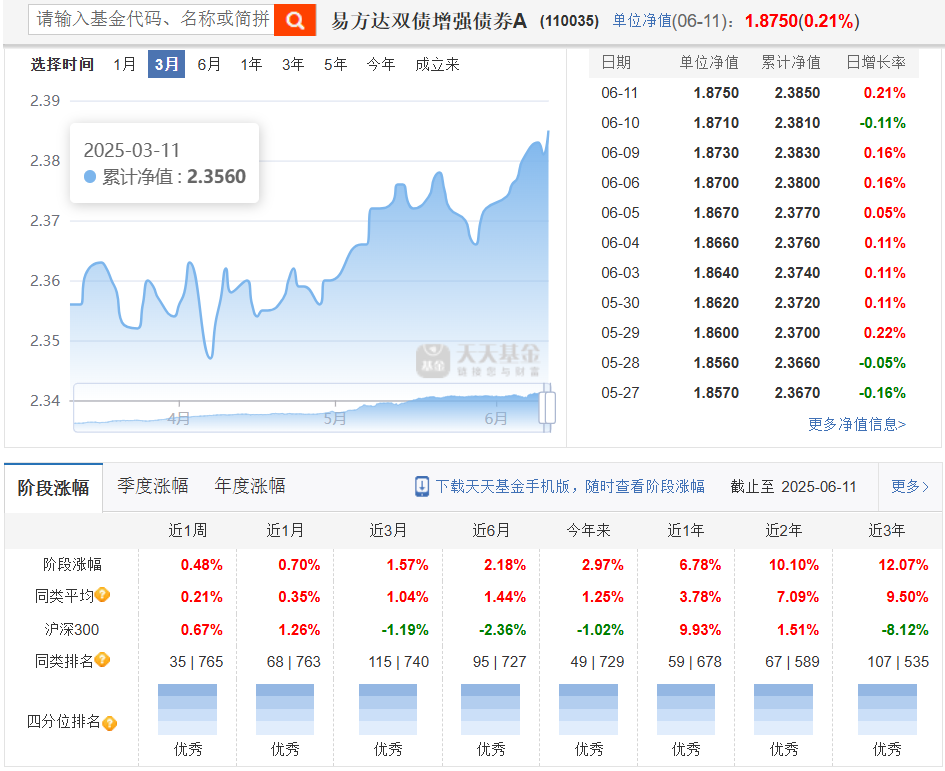The image size is (945, 771).
Task: Click the 4月 marker on mini timeline
Action: pos(178,418)
